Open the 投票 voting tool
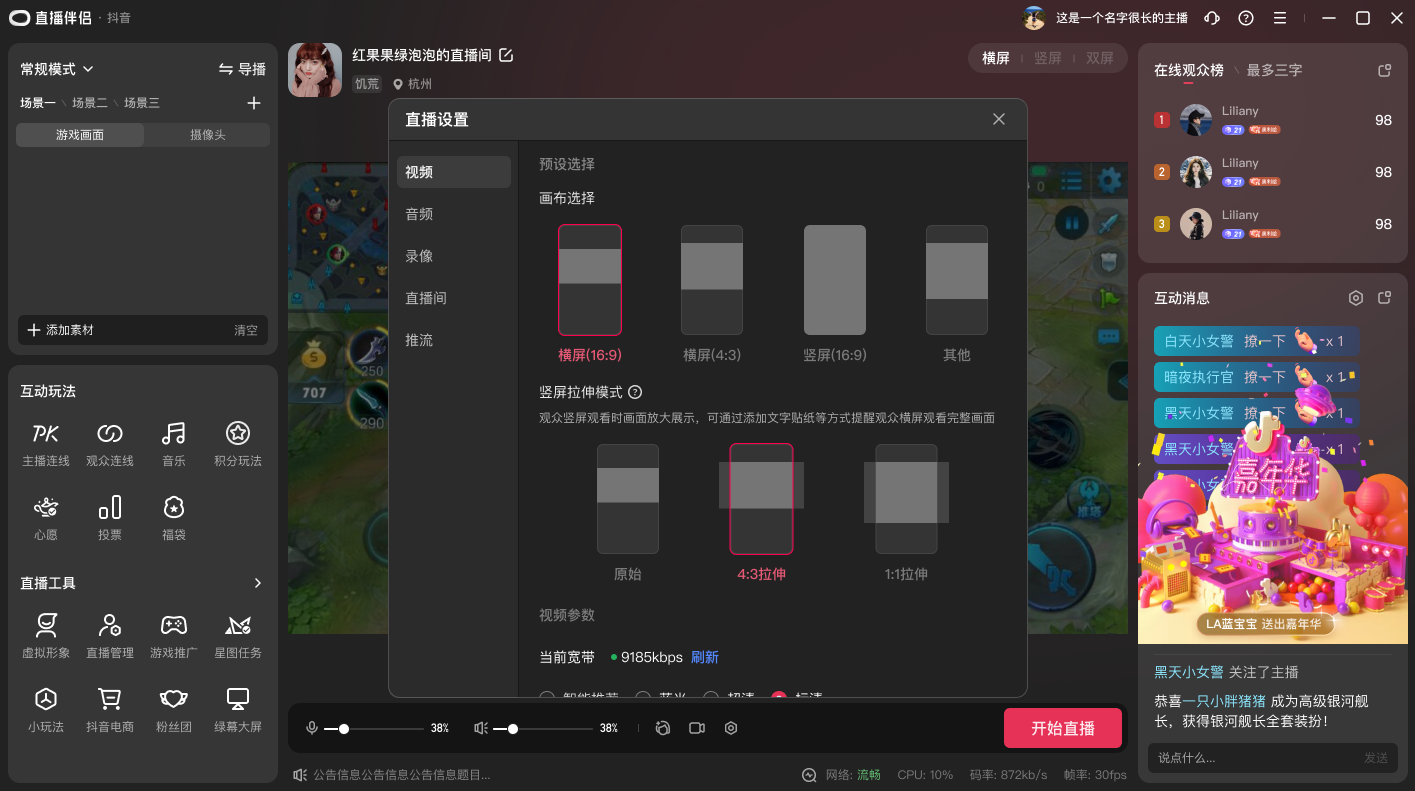 click(x=110, y=518)
